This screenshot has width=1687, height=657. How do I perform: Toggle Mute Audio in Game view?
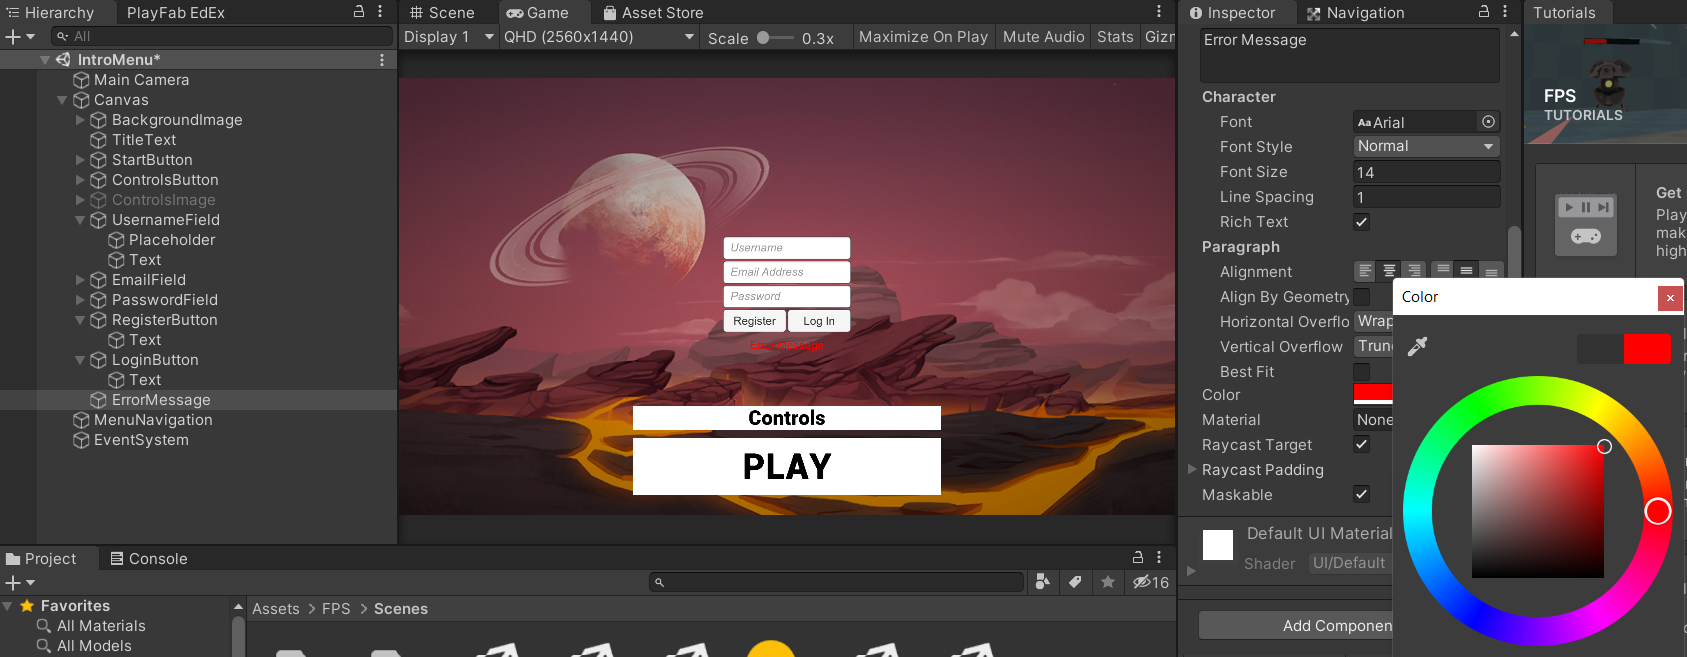pyautogui.click(x=1043, y=37)
